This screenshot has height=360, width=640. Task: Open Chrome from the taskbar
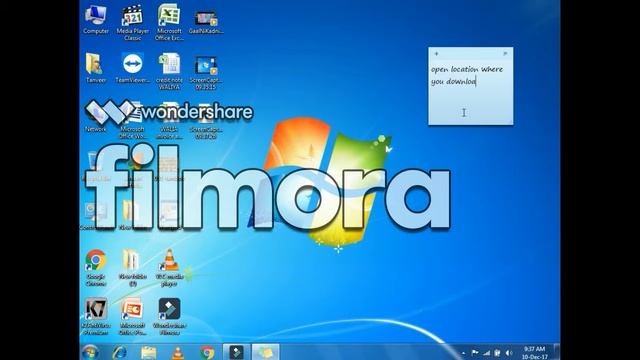point(207,352)
